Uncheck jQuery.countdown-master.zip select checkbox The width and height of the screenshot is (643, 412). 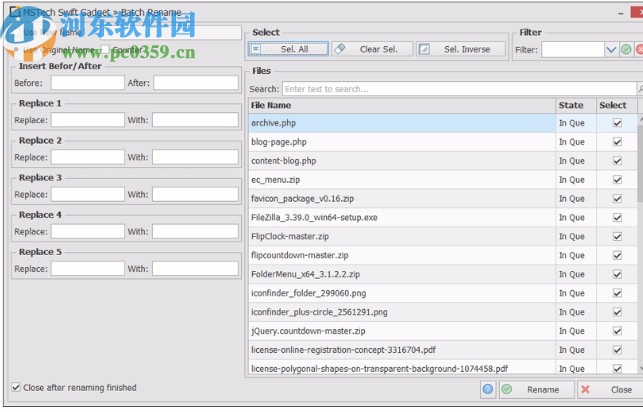coord(617,331)
